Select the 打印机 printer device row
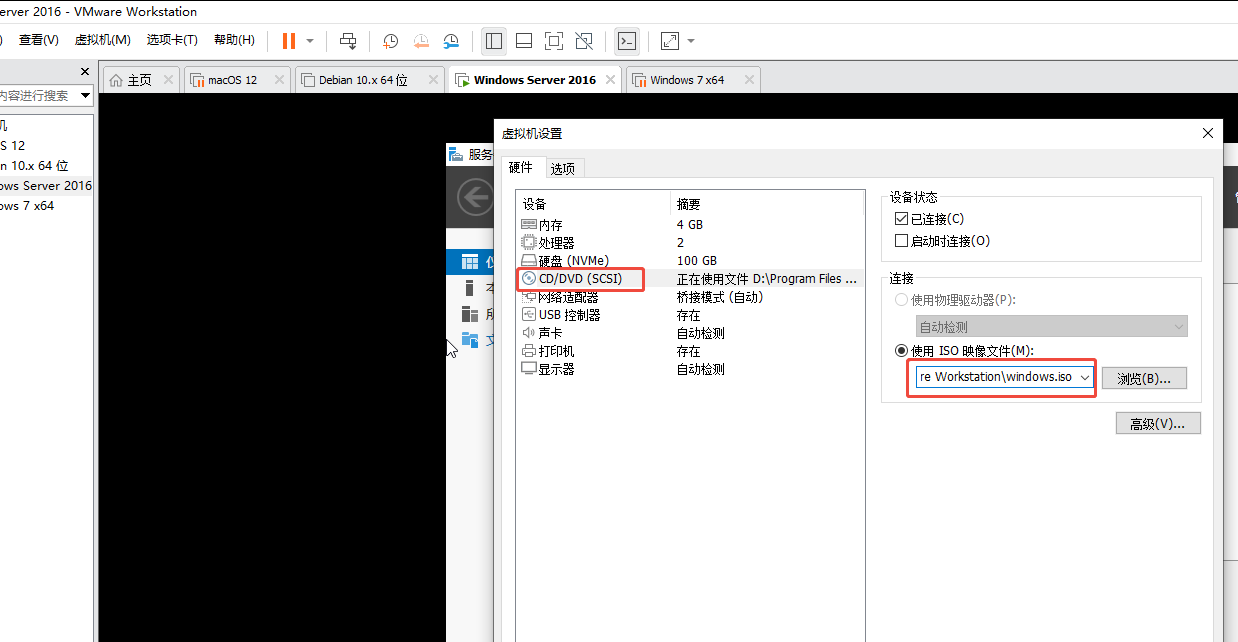This screenshot has height=642, width=1238. [x=690, y=351]
